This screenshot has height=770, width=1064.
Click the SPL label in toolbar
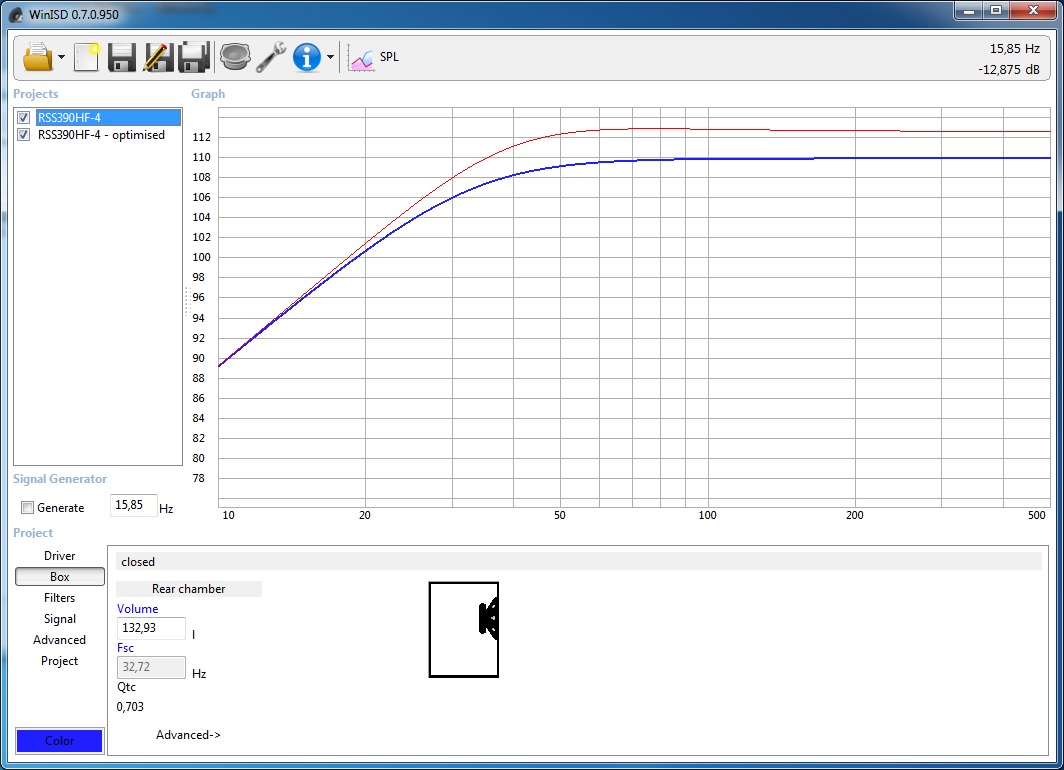[x=389, y=57]
